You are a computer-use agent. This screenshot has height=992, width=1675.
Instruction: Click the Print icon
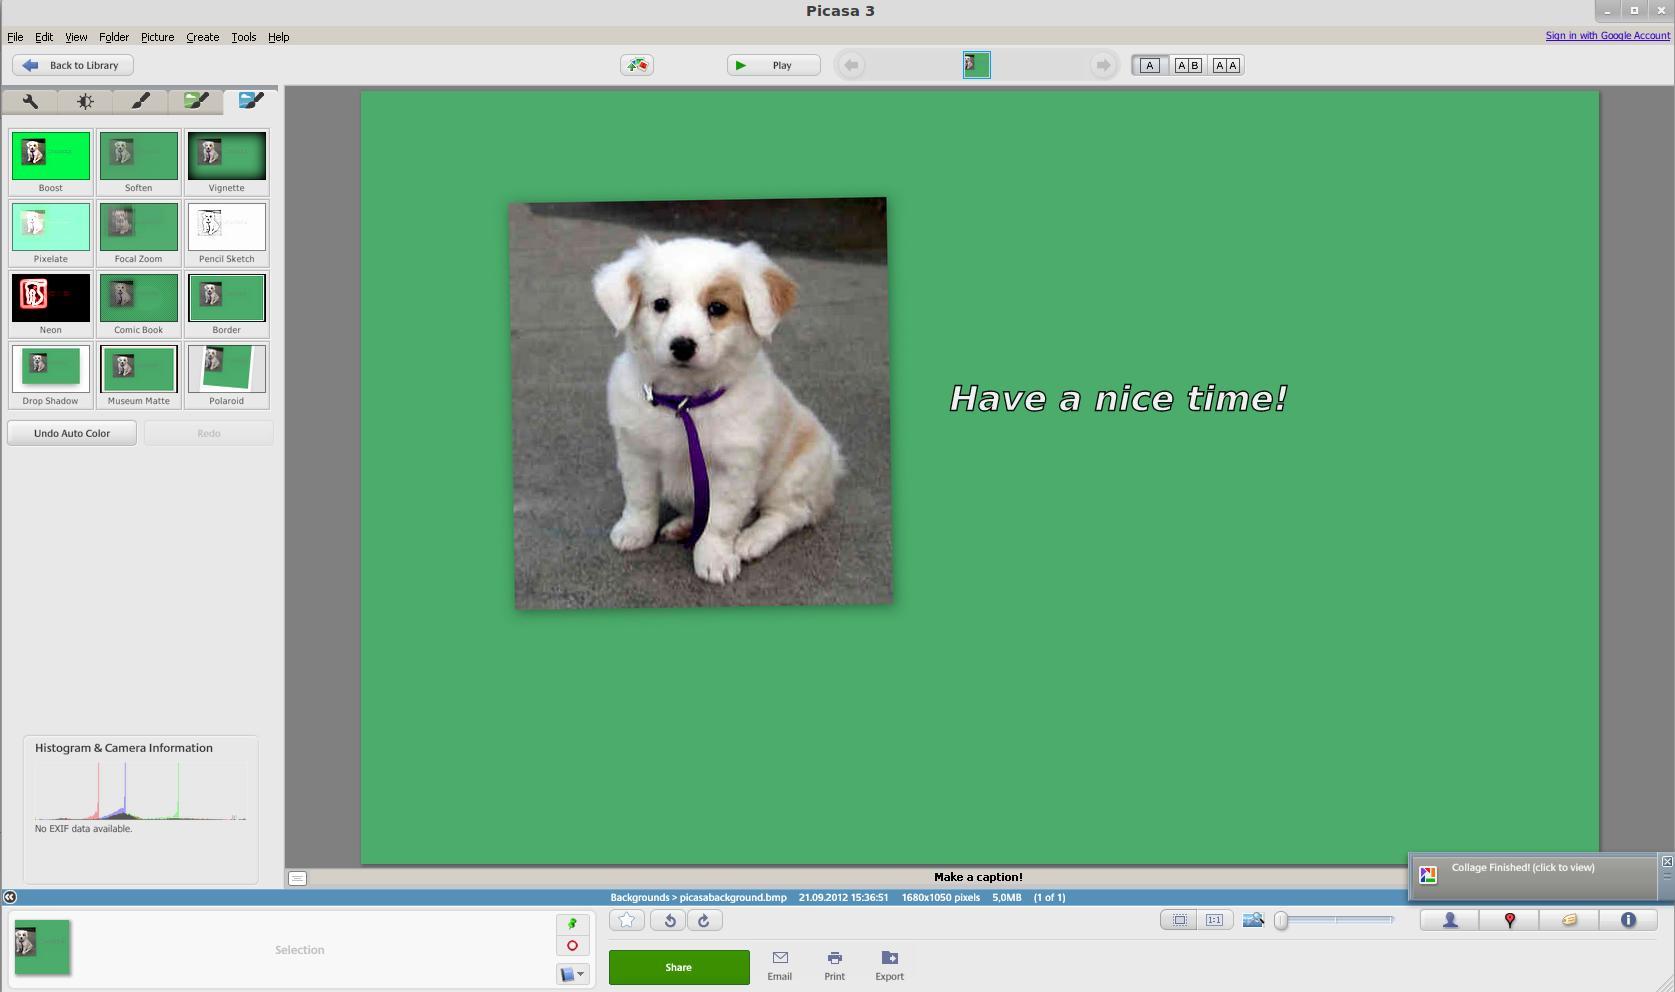834,965
